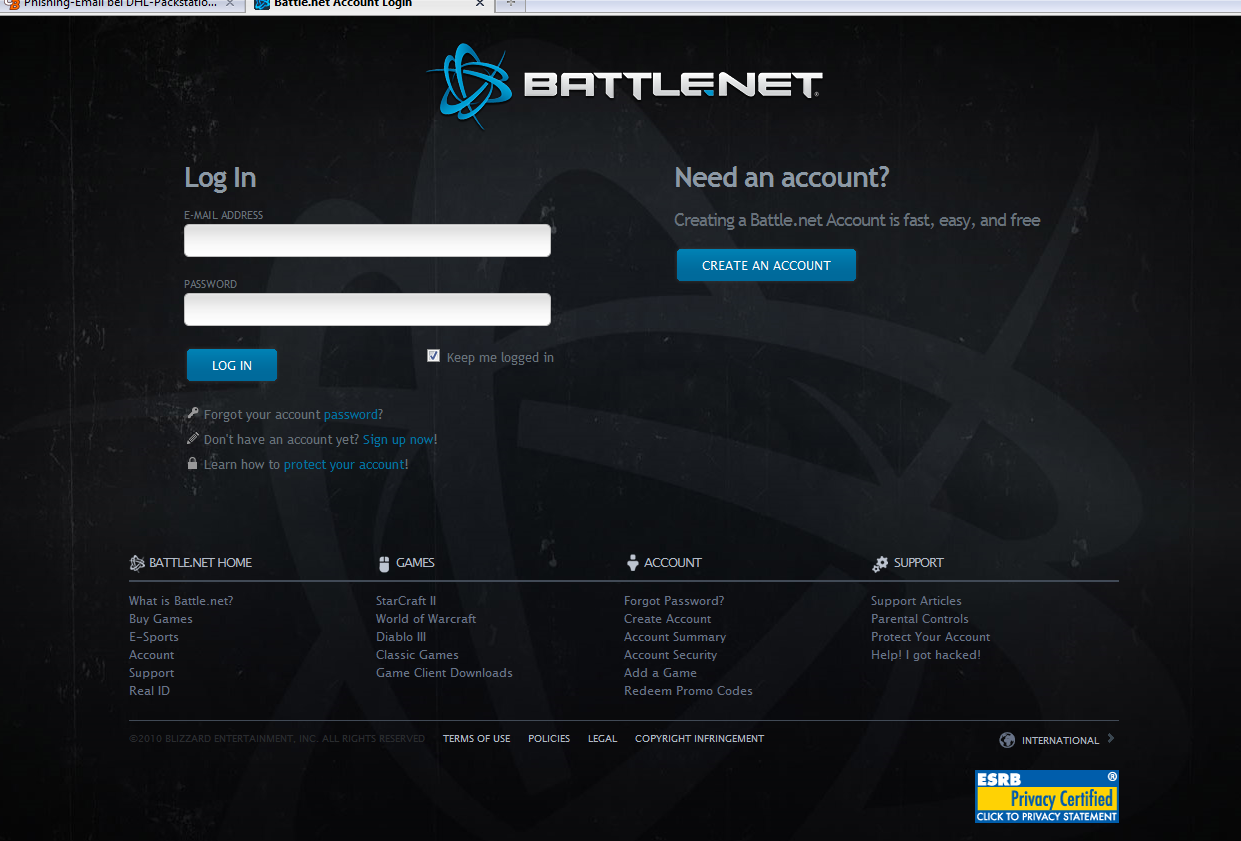
Task: Open Account link under Battle.net Home
Action: point(152,655)
